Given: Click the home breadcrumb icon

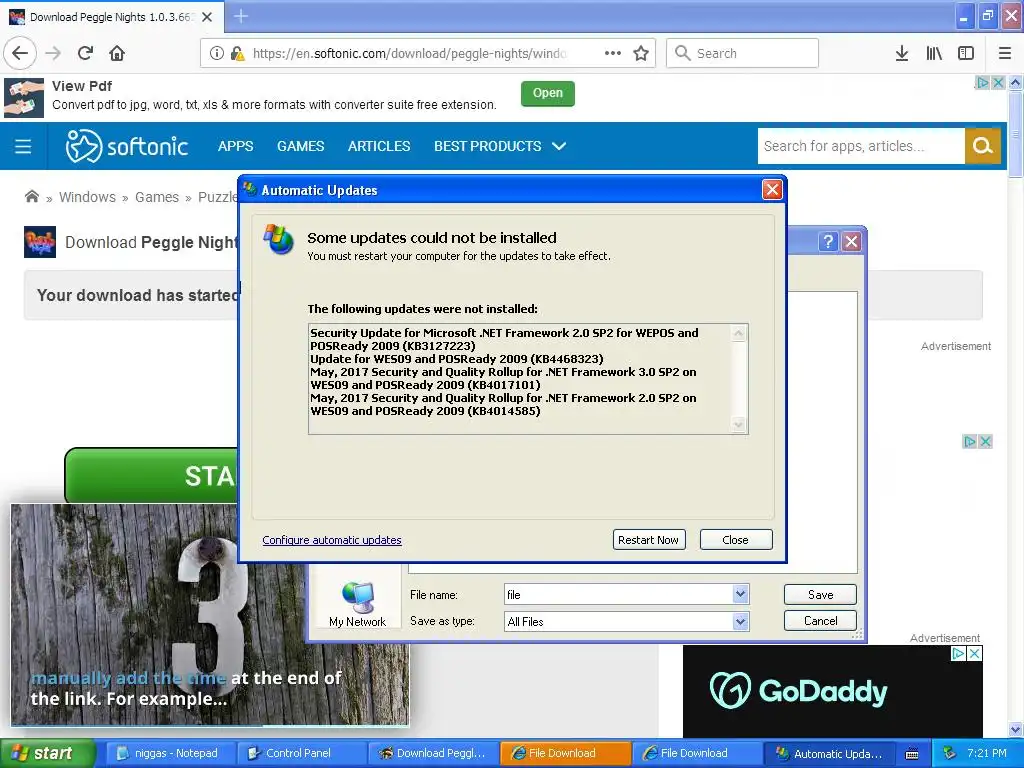Looking at the screenshot, I should click(31, 197).
